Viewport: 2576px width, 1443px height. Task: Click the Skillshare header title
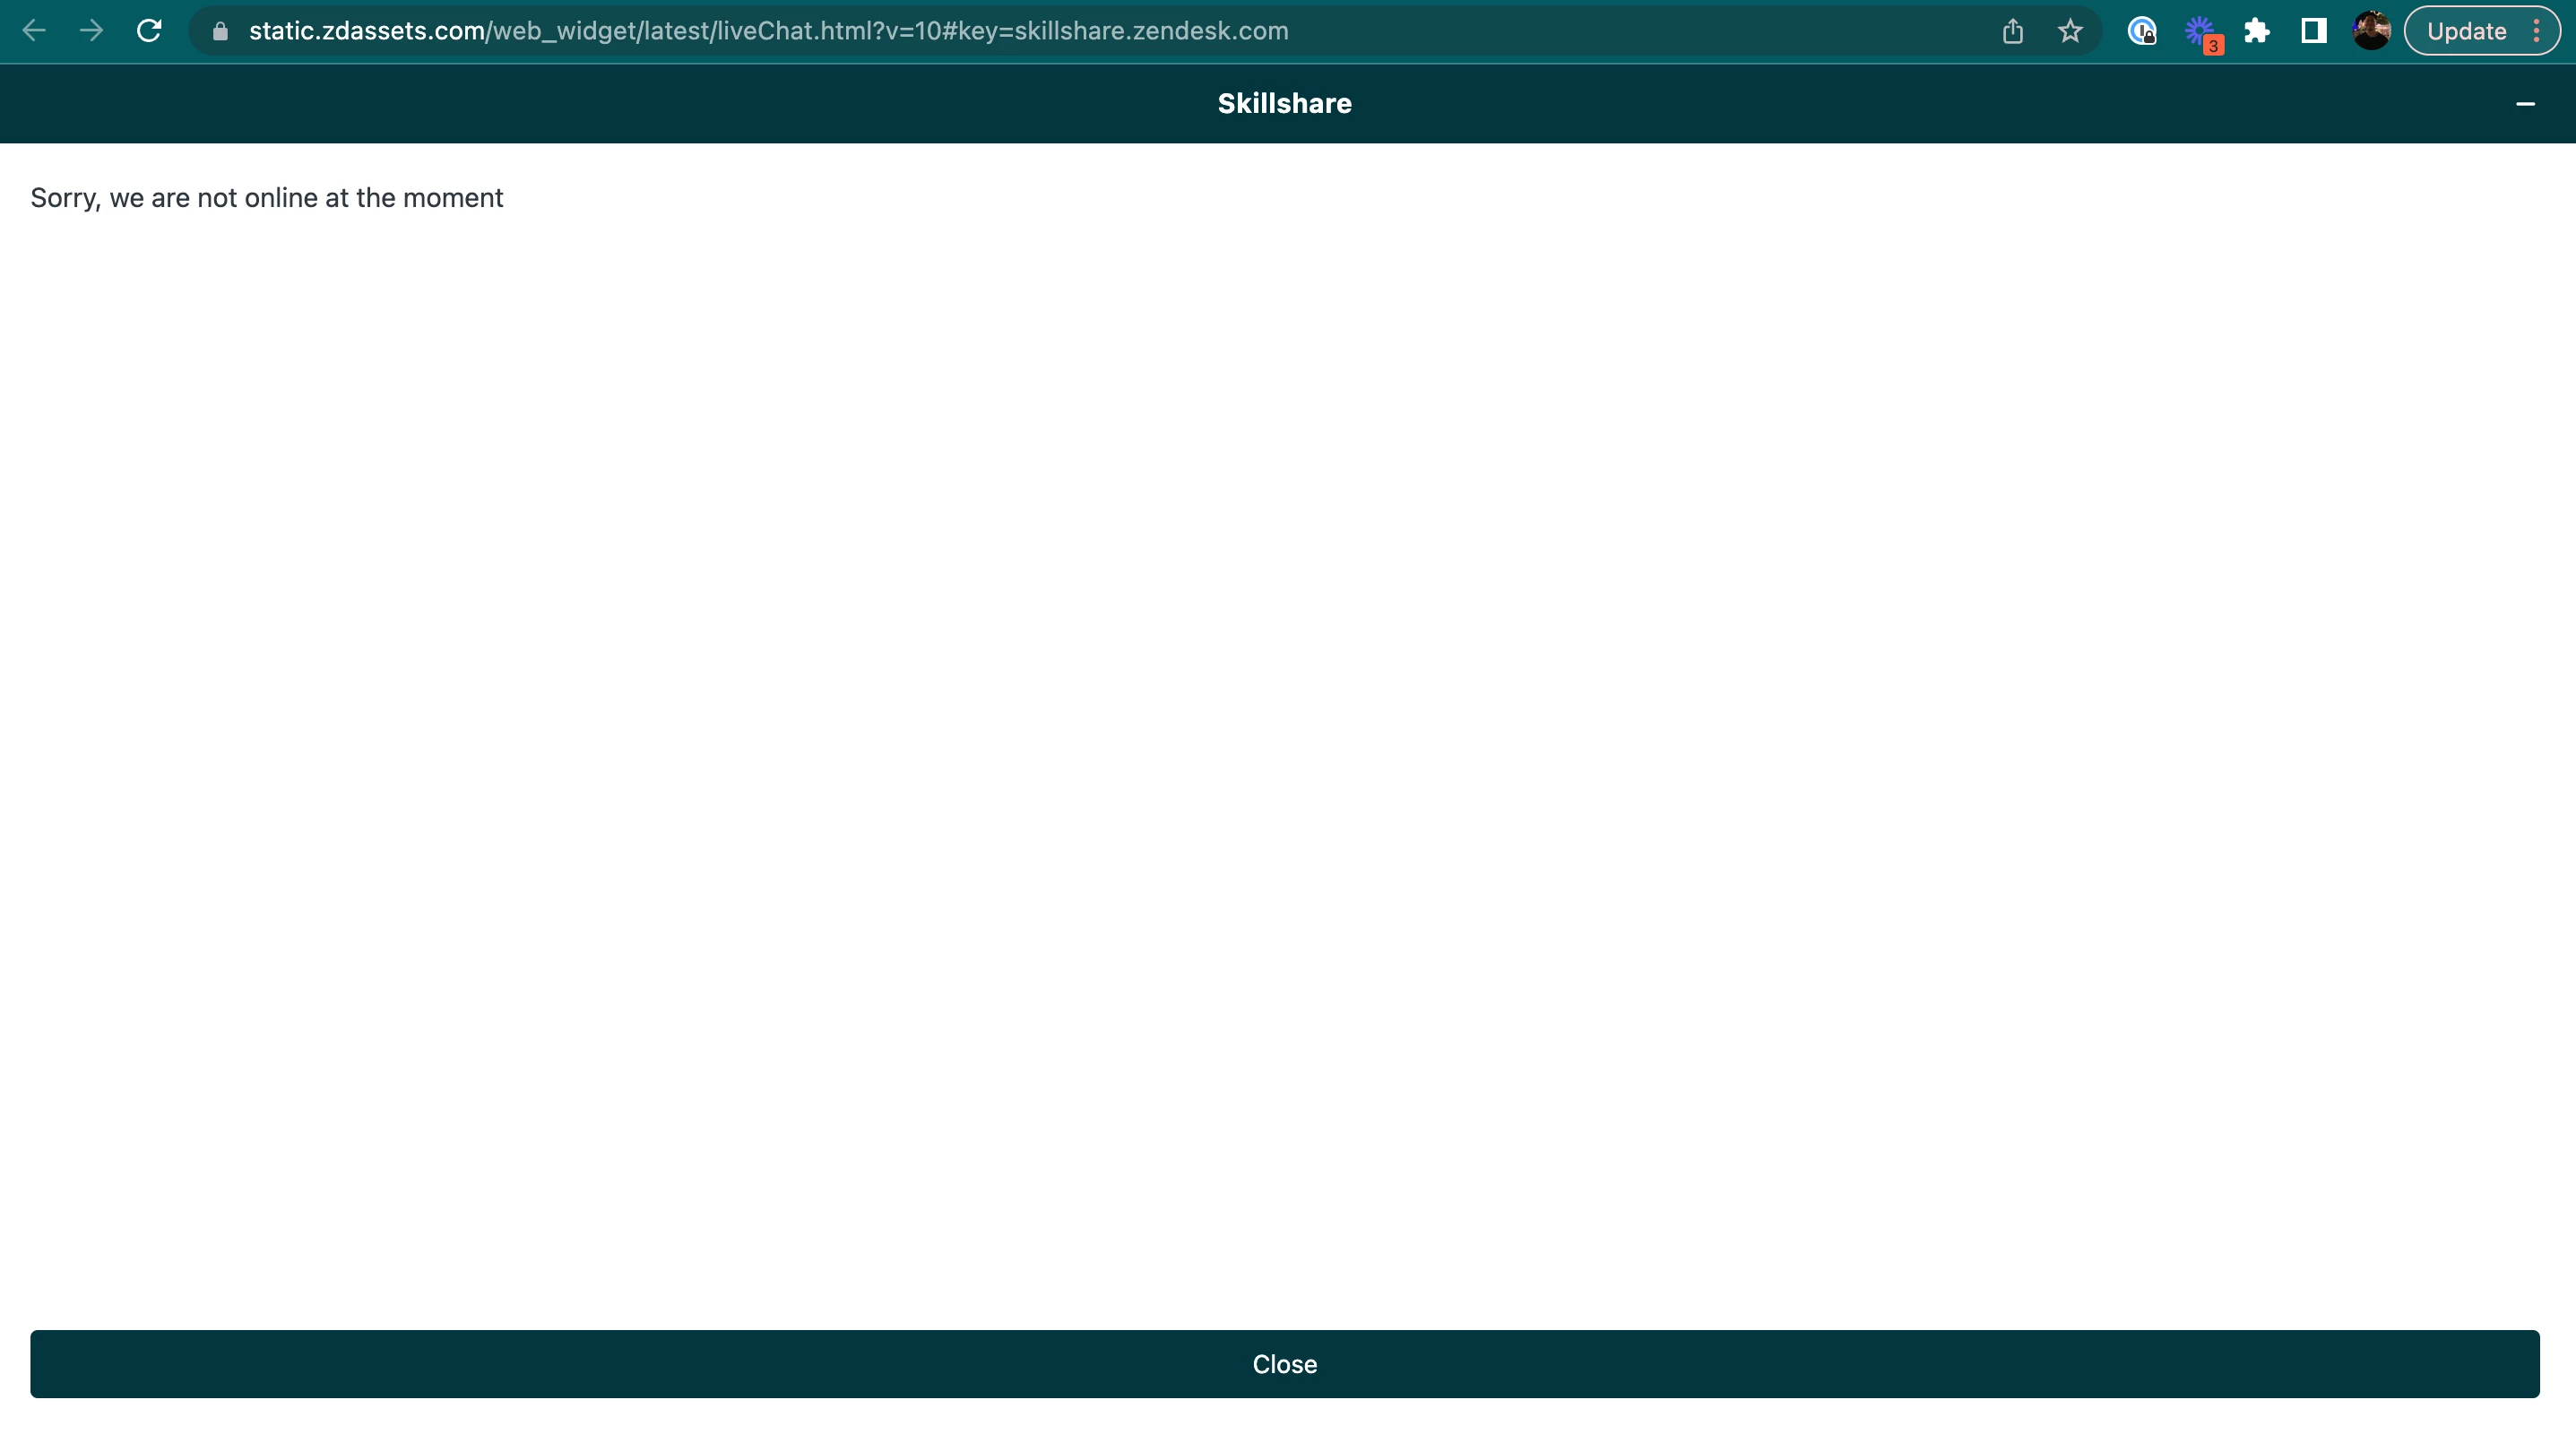coord(1284,104)
